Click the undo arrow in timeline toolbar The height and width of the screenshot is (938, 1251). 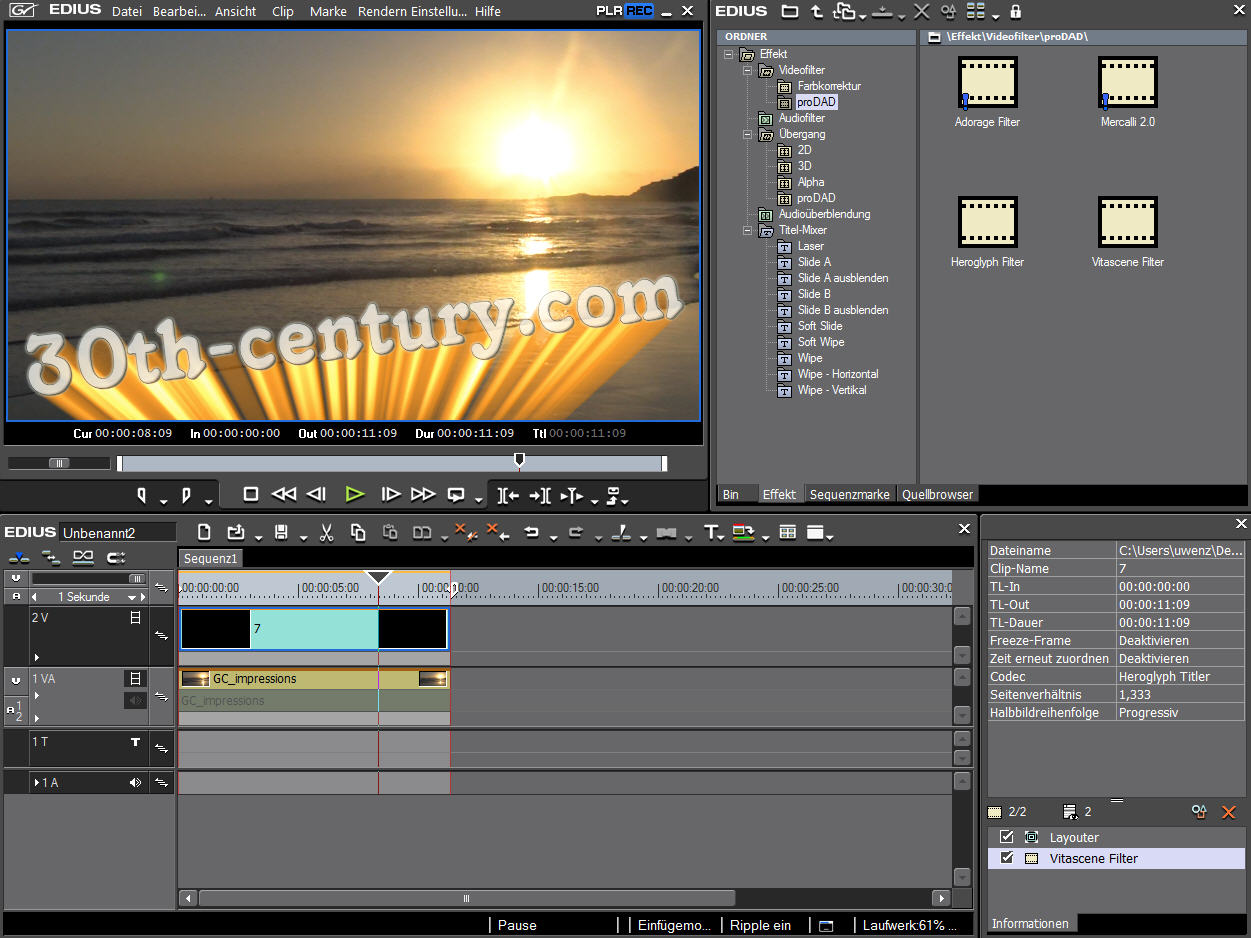pyautogui.click(x=532, y=532)
